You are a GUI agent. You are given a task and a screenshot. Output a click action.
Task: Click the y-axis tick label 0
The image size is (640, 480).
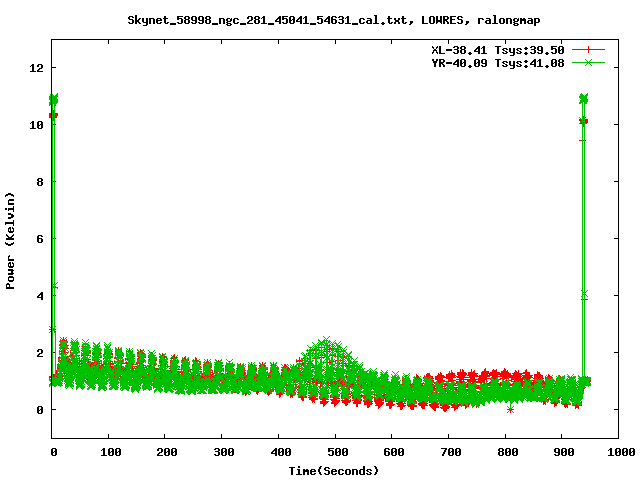40,410
